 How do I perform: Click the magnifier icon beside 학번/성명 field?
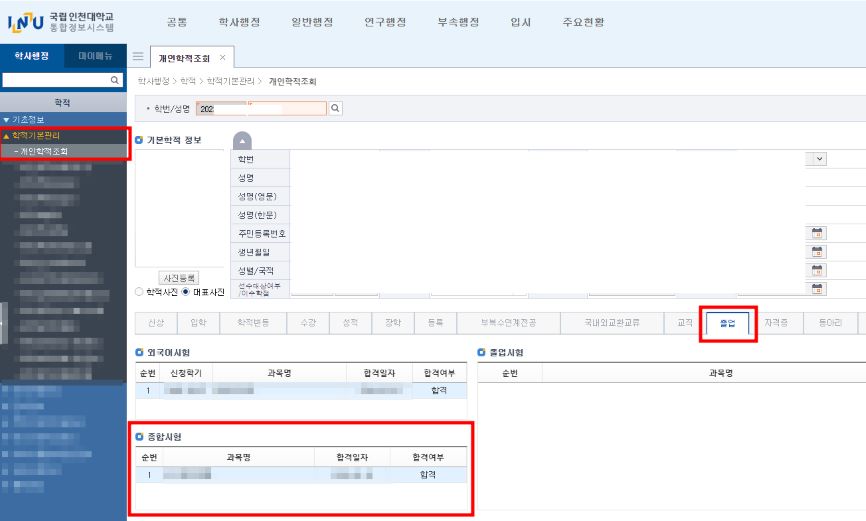point(336,108)
